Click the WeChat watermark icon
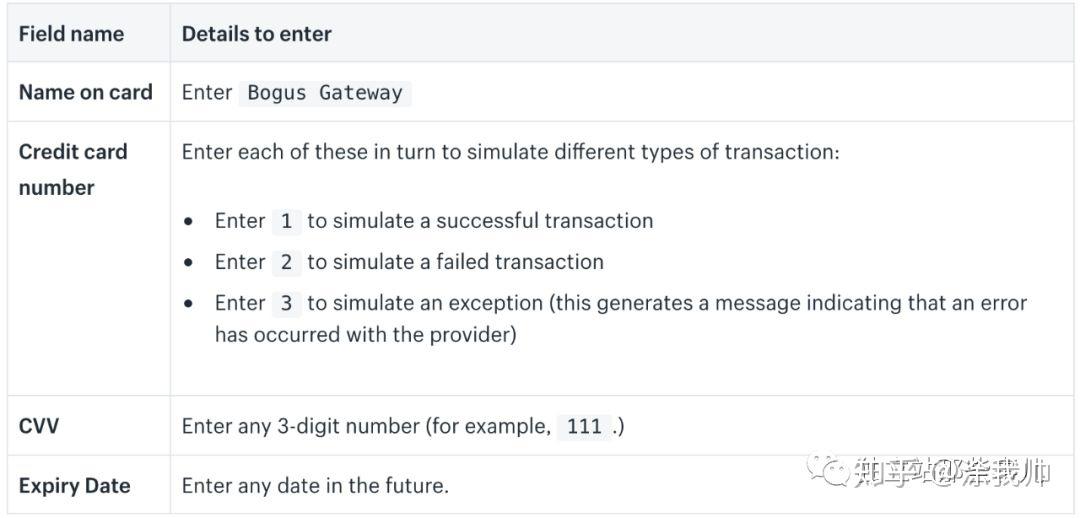The width and height of the screenshot is (1080, 518). [x=829, y=470]
